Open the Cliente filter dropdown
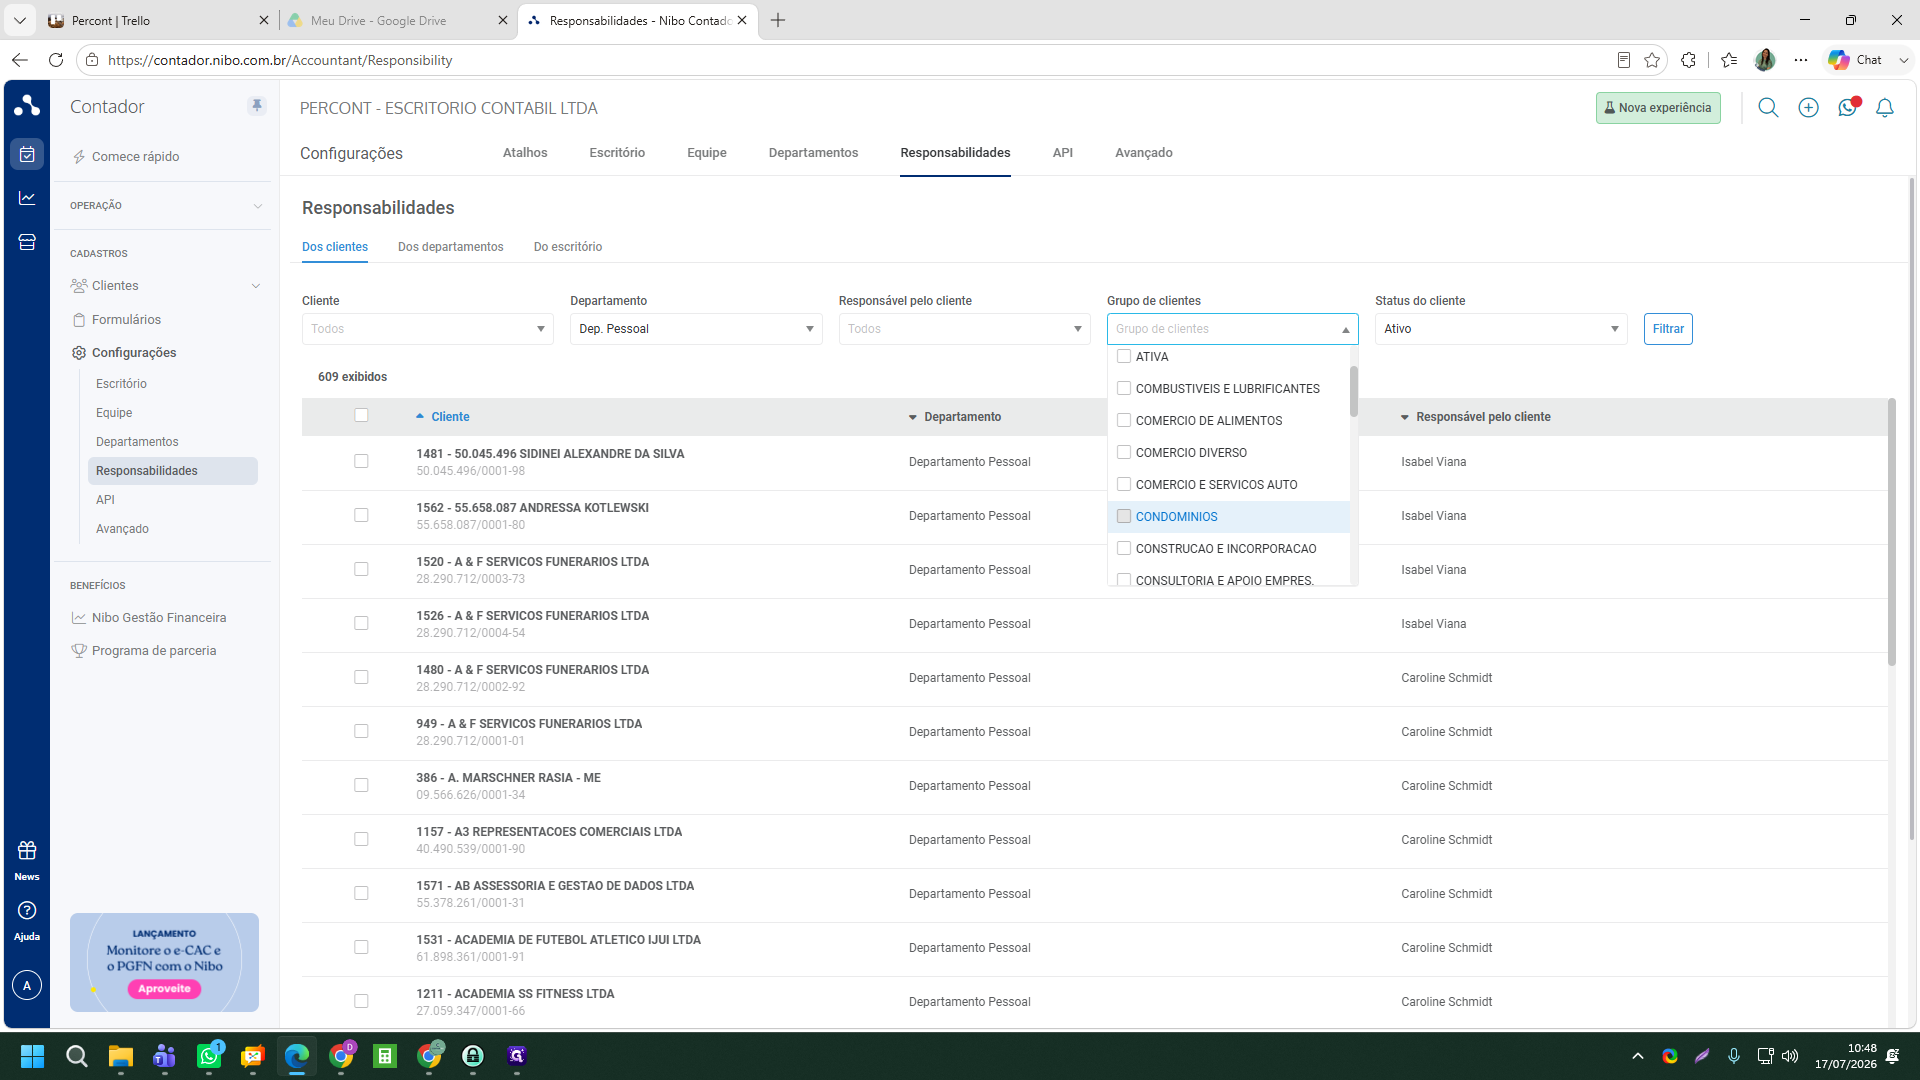This screenshot has height=1080, width=1920. tap(428, 329)
